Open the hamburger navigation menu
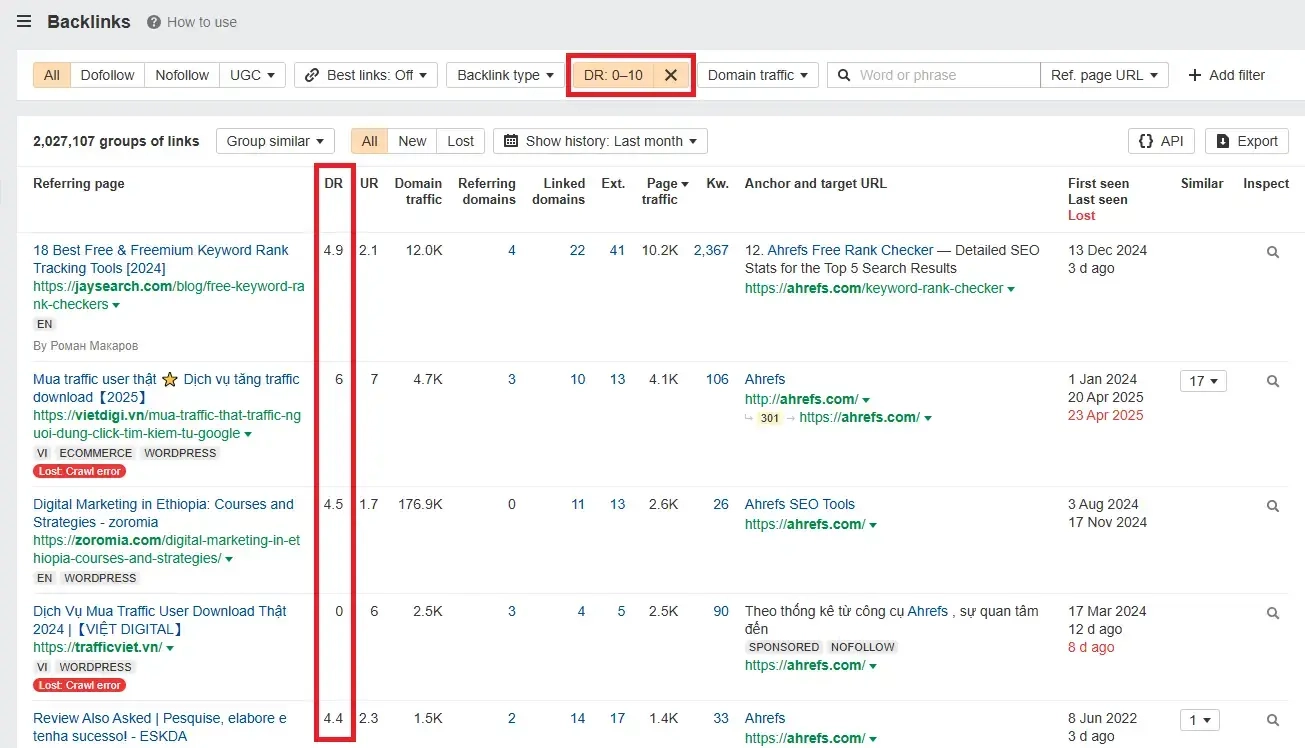This screenshot has height=748, width=1305. click(x=24, y=22)
